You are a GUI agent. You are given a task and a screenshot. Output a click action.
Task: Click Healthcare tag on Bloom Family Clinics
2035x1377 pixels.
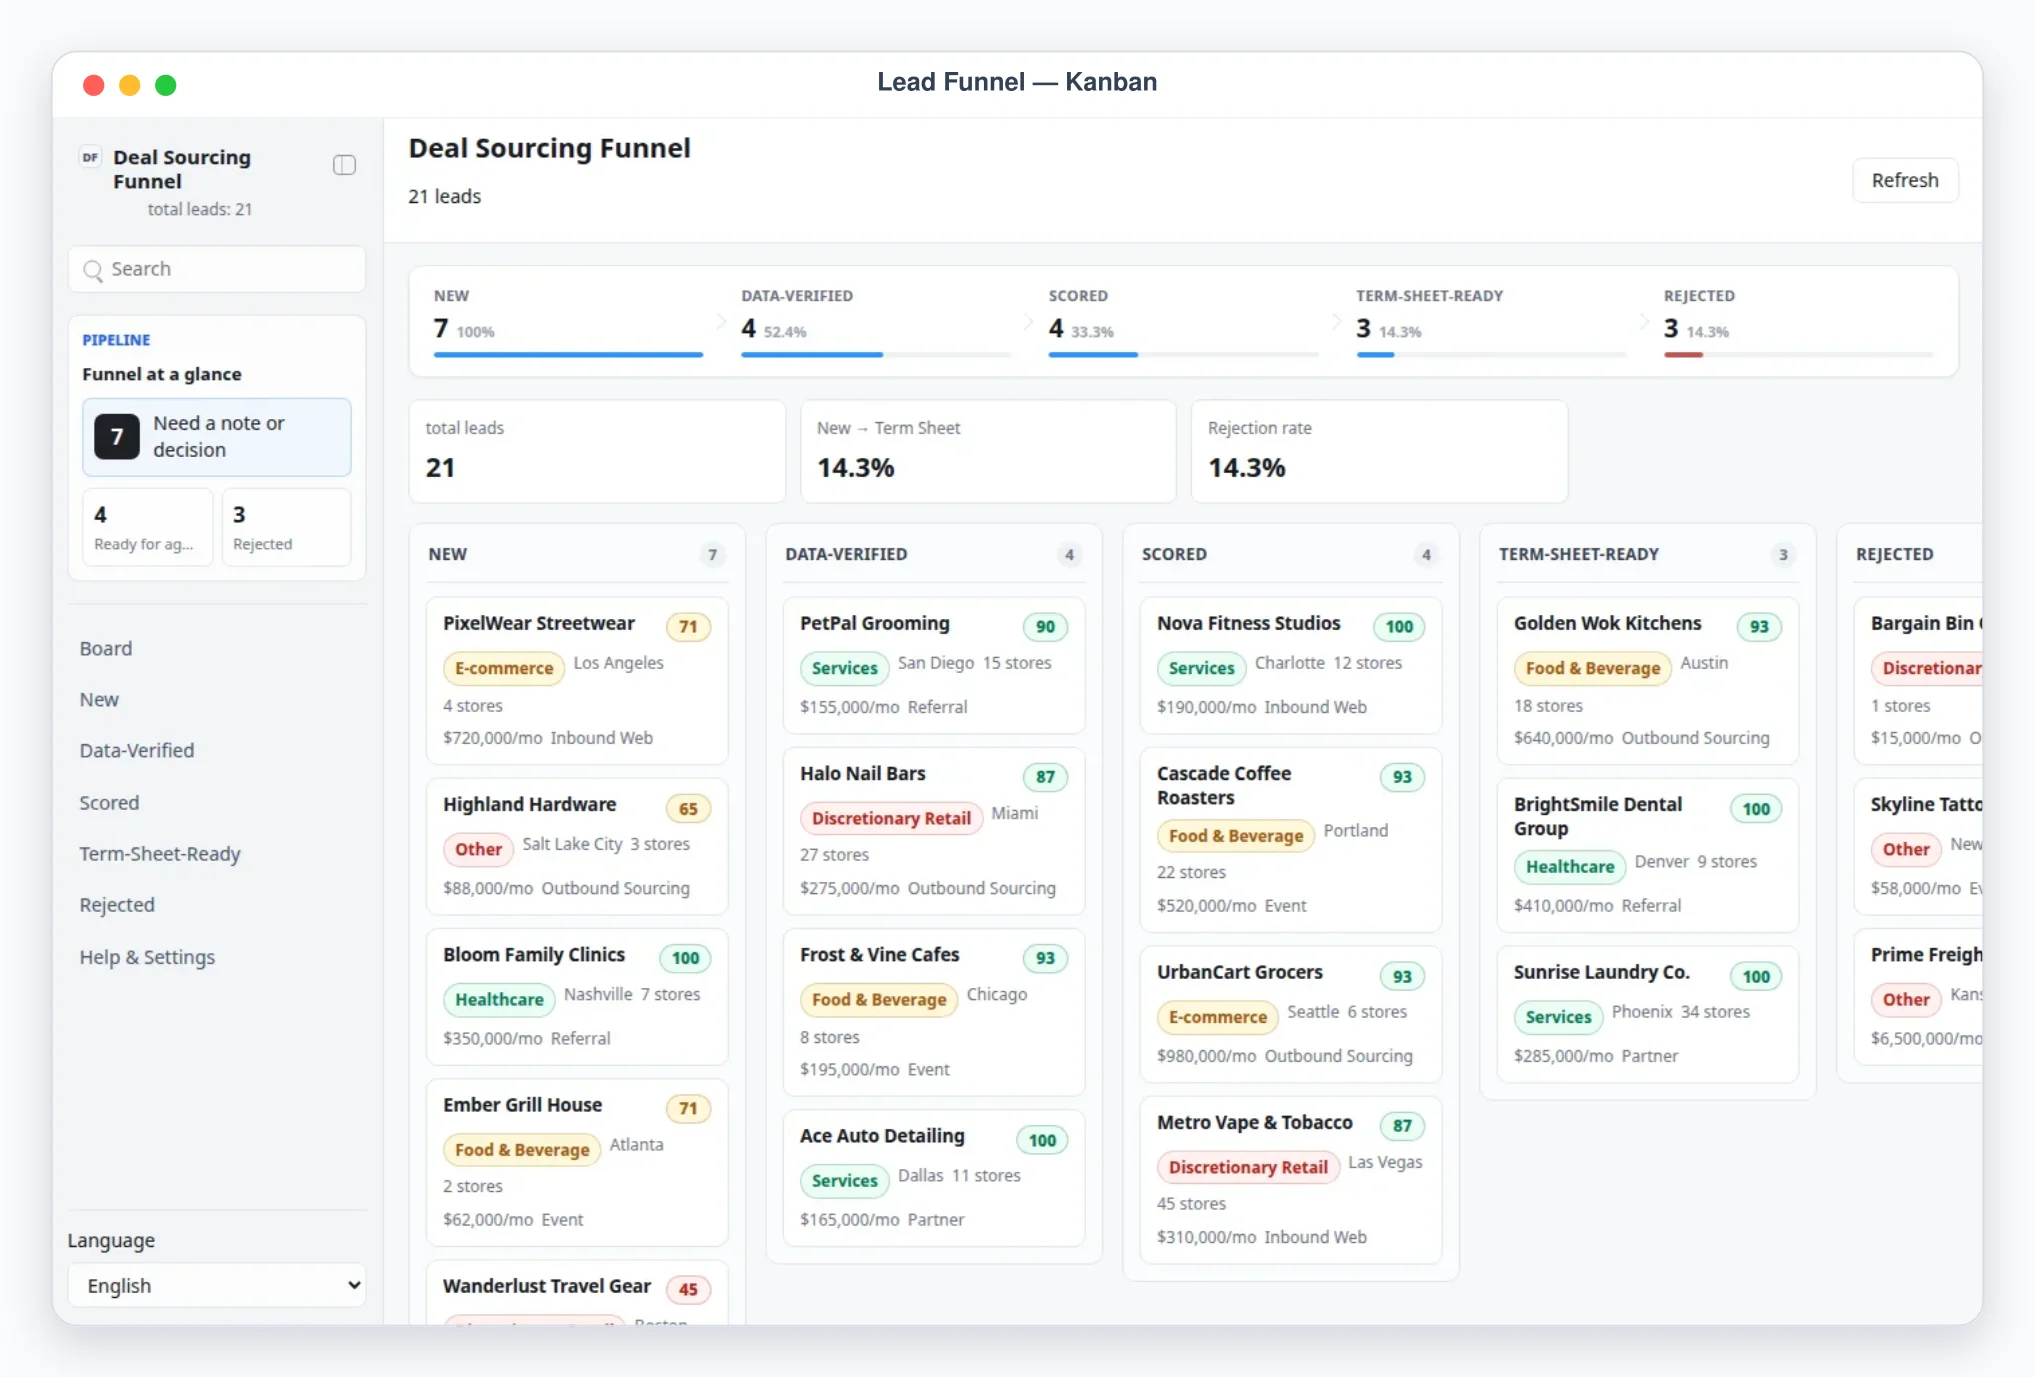(499, 998)
